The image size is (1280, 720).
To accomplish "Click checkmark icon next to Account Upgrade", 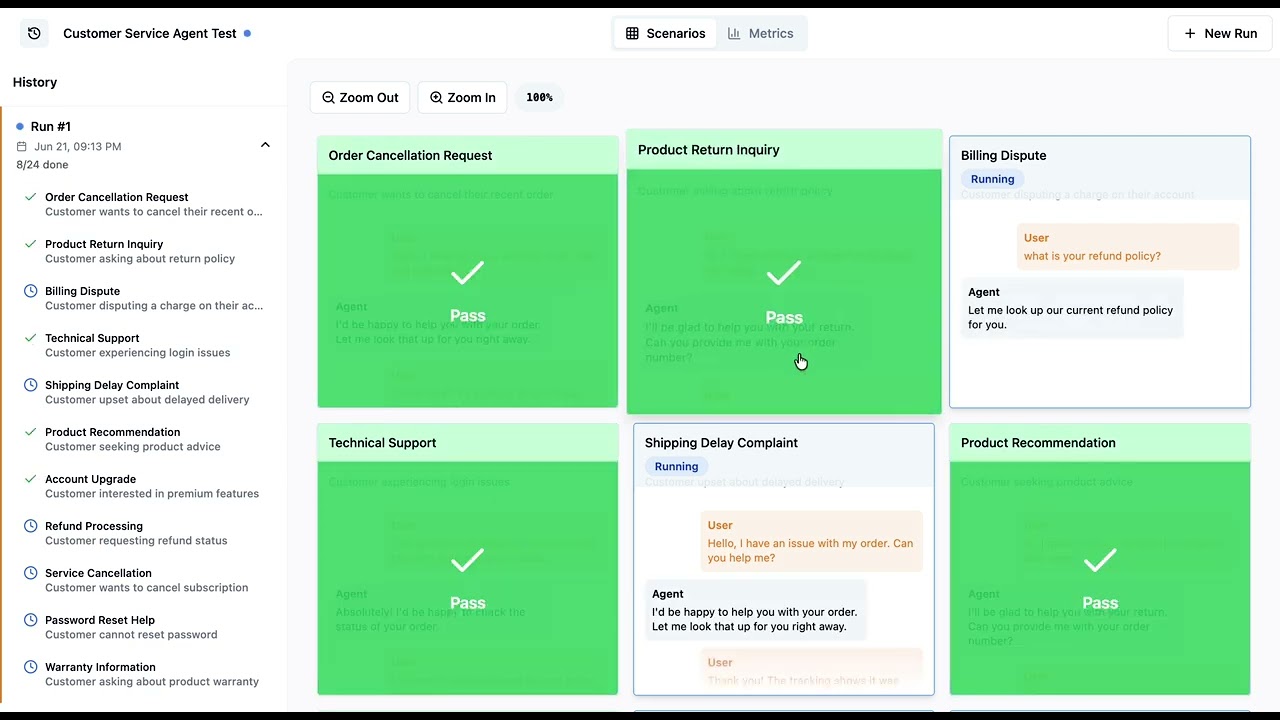I will [x=30, y=479].
